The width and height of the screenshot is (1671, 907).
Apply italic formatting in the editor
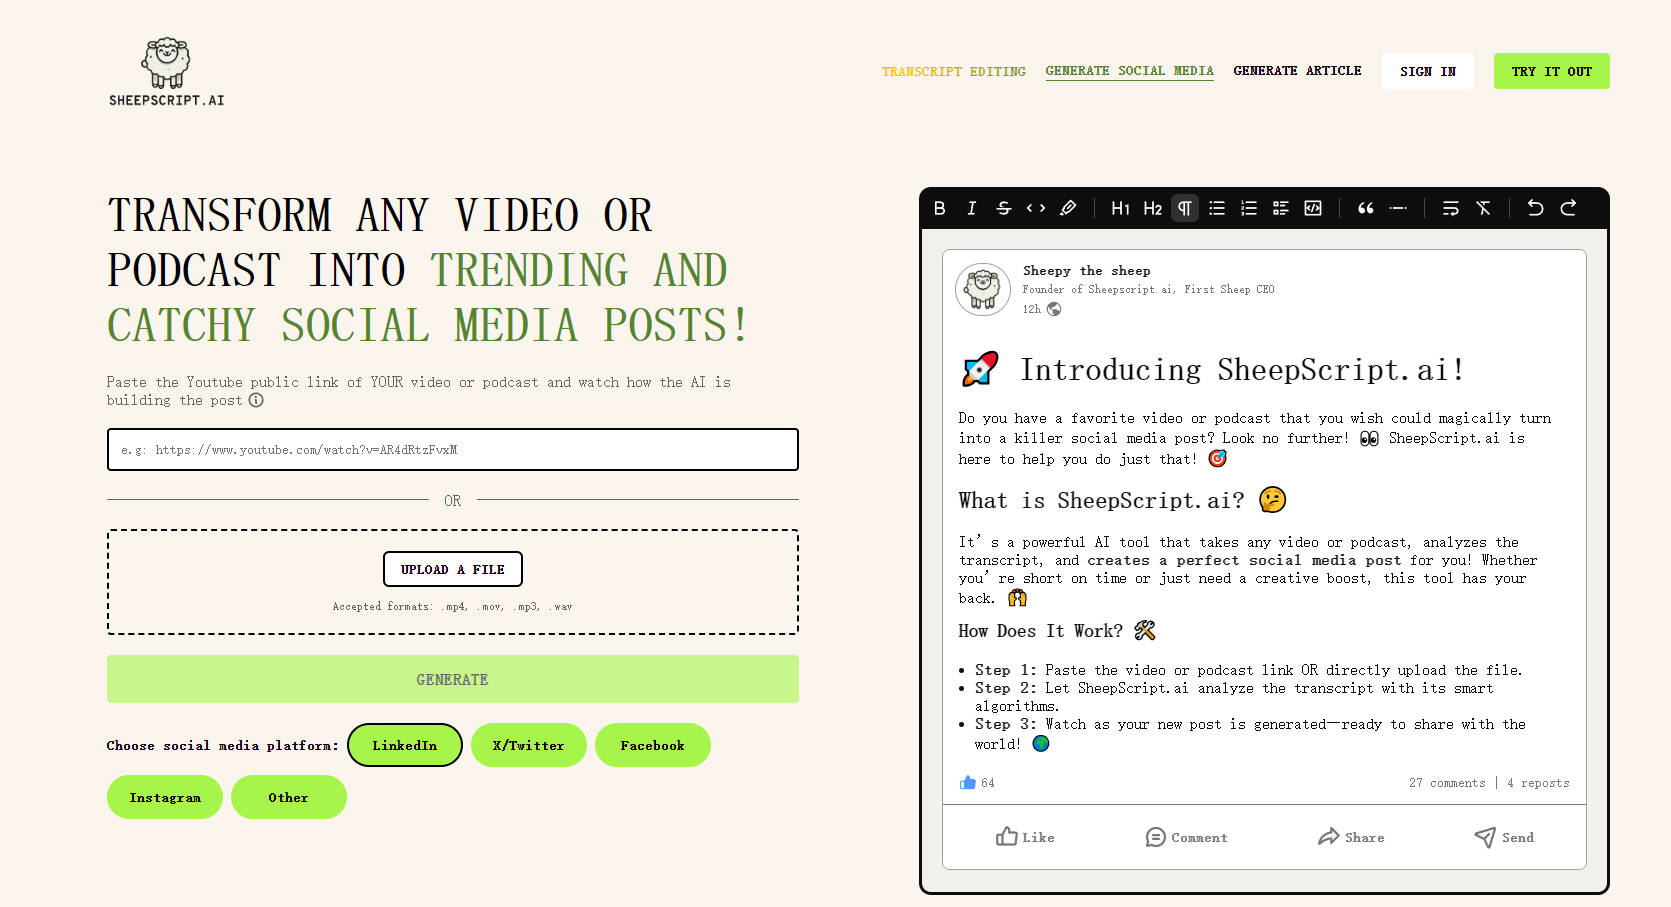pyautogui.click(x=971, y=208)
